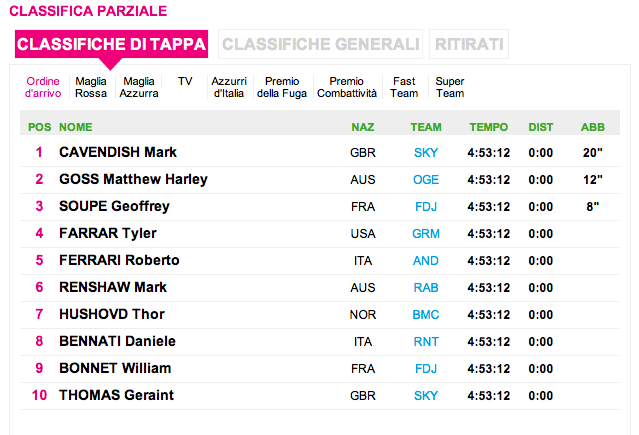Follow the RAB team link
The height and width of the screenshot is (435, 639).
(426, 288)
